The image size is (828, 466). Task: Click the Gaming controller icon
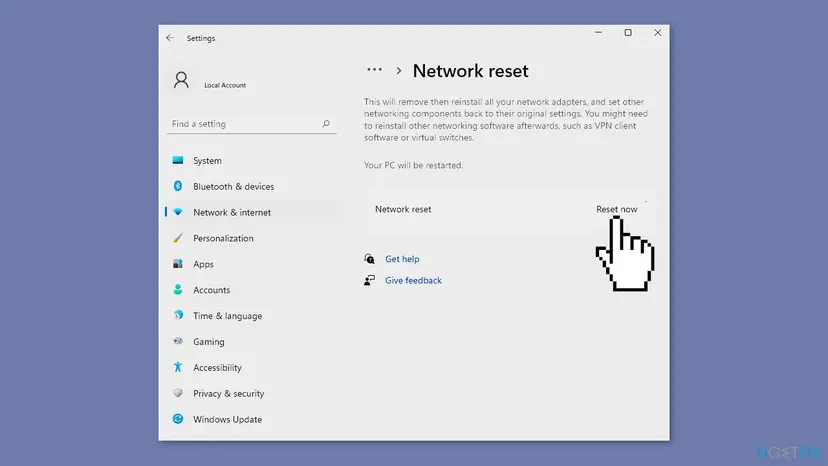[178, 341]
